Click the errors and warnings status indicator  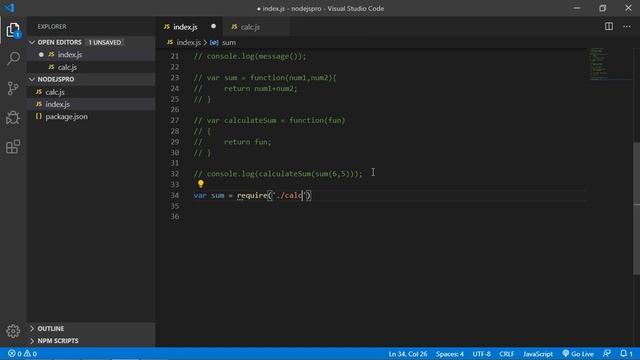[22, 353]
